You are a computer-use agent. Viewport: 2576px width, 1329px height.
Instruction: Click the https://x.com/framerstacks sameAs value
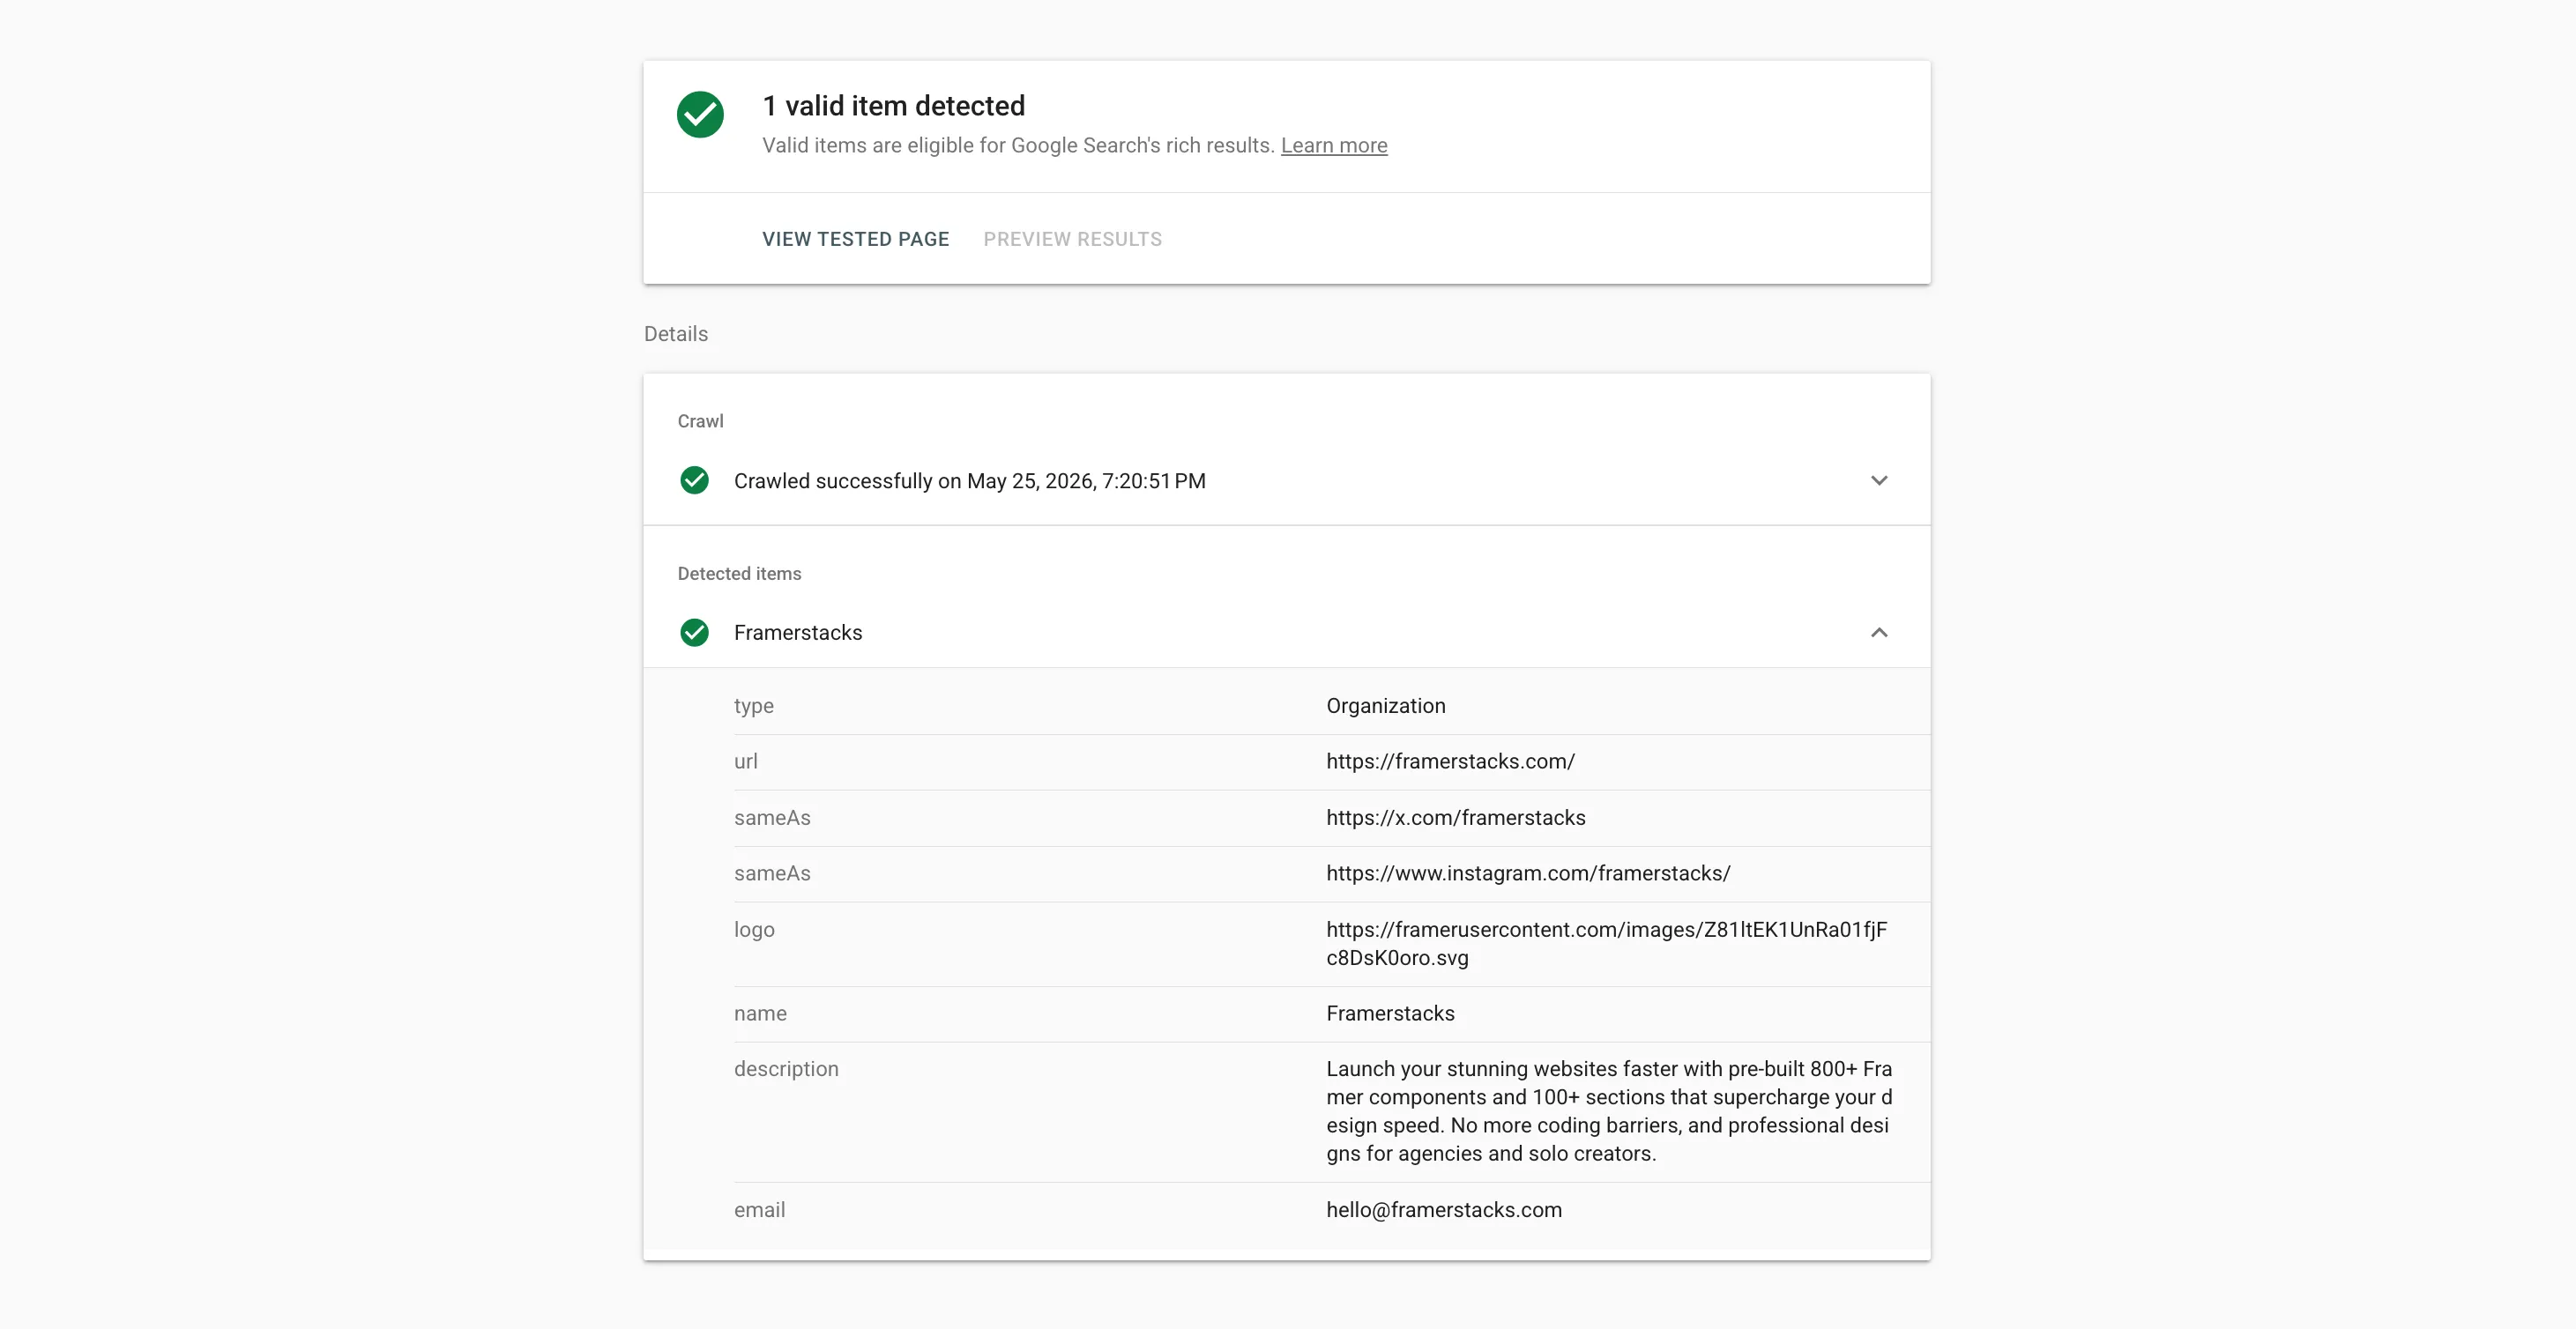point(1455,818)
